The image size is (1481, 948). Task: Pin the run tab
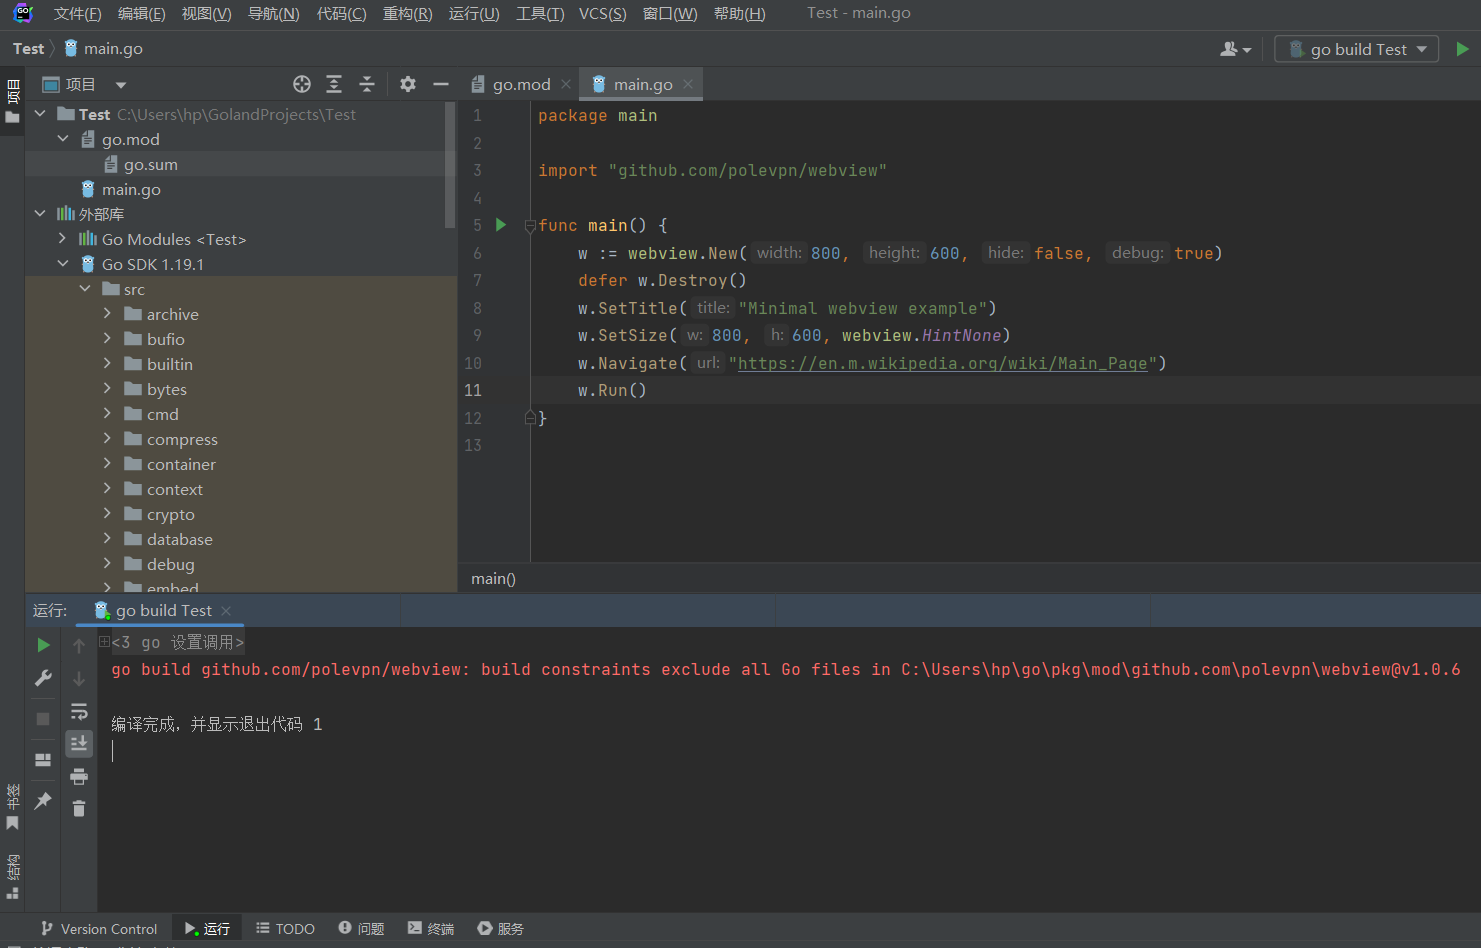coord(43,801)
